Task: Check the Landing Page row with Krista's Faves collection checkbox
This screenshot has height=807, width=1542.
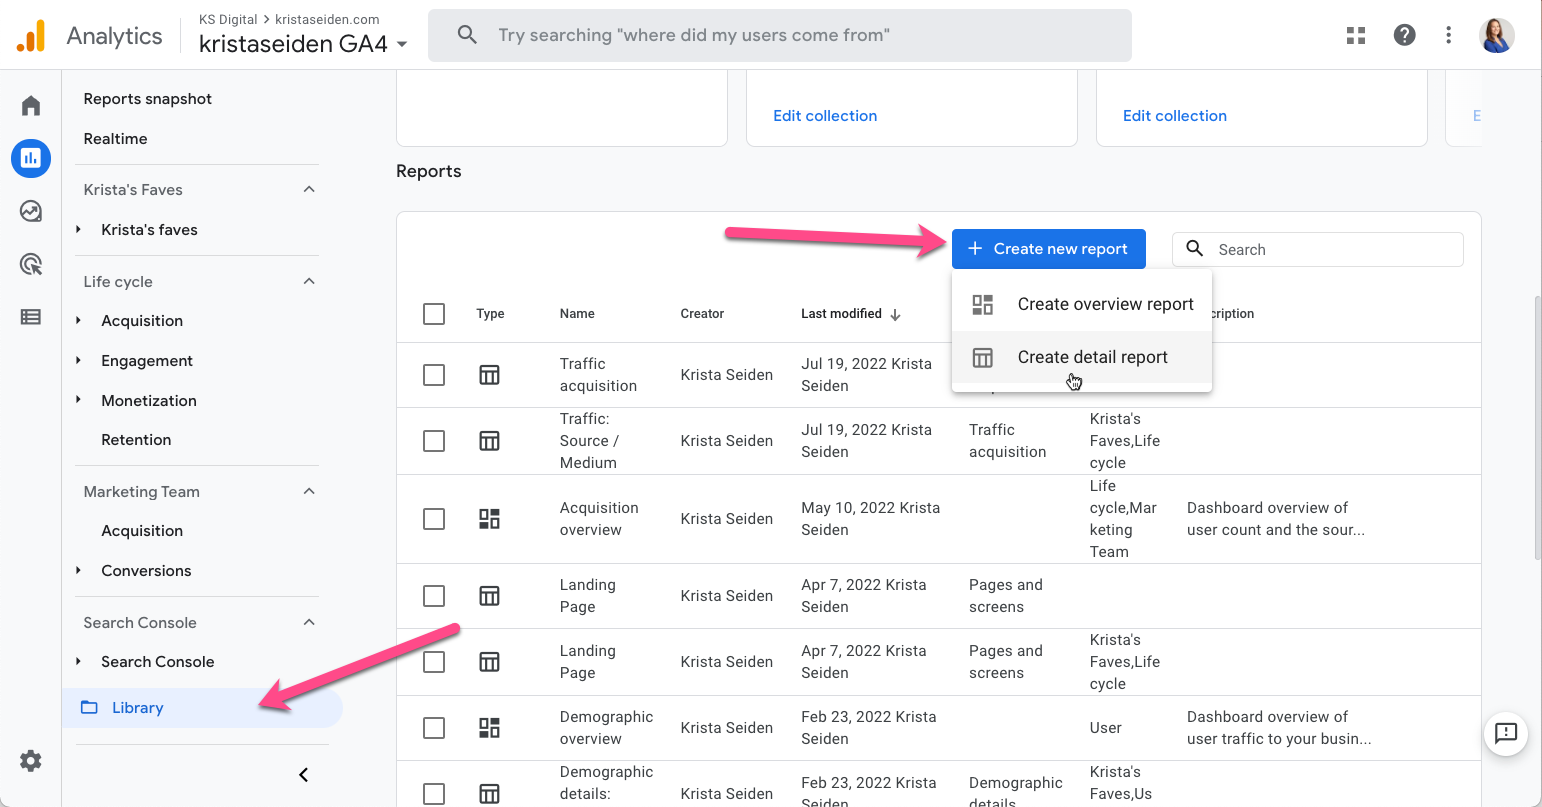Action: (x=434, y=662)
